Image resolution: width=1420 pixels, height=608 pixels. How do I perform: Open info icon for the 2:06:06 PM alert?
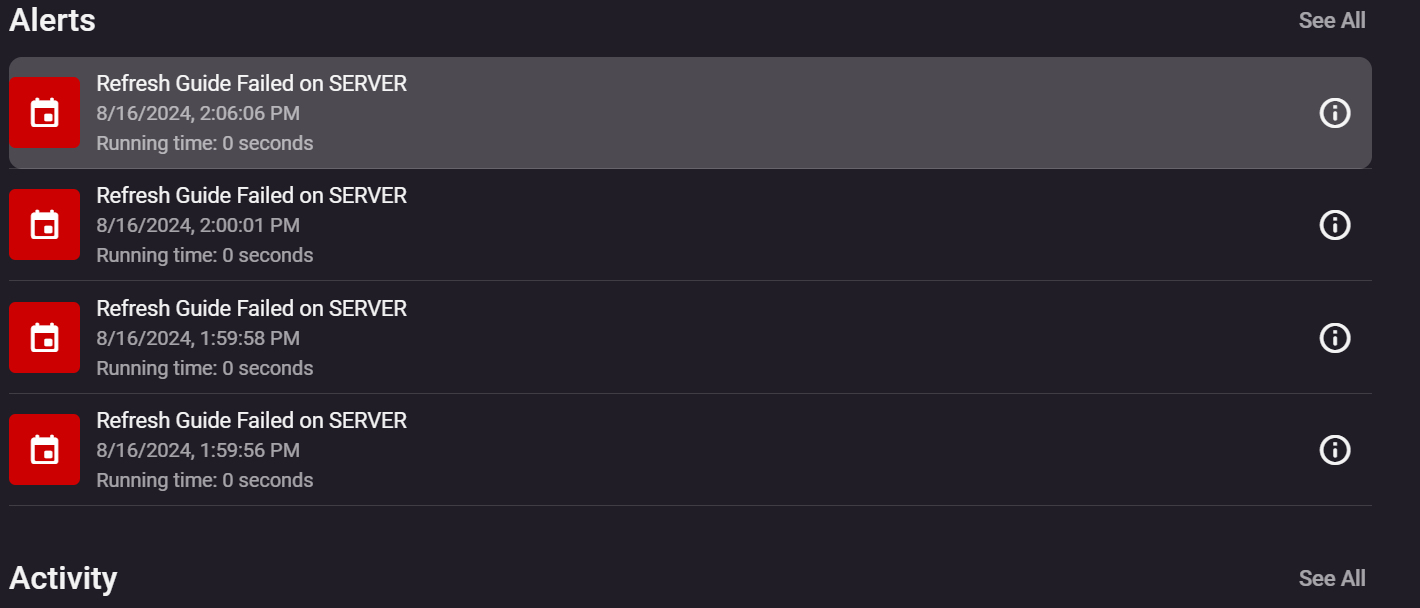tap(1335, 113)
